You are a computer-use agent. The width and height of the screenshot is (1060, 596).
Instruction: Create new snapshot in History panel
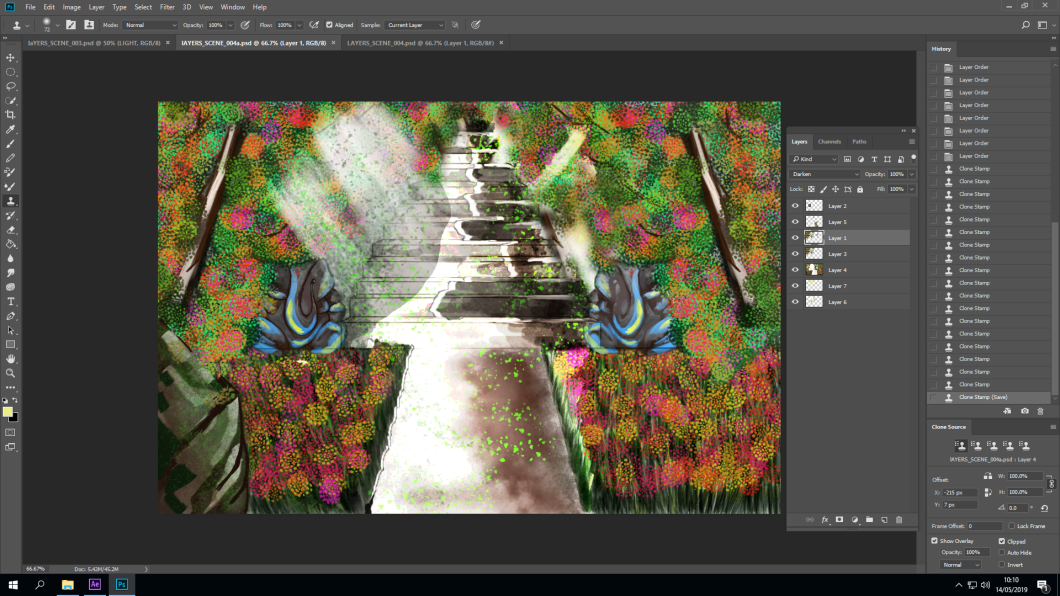(1025, 411)
